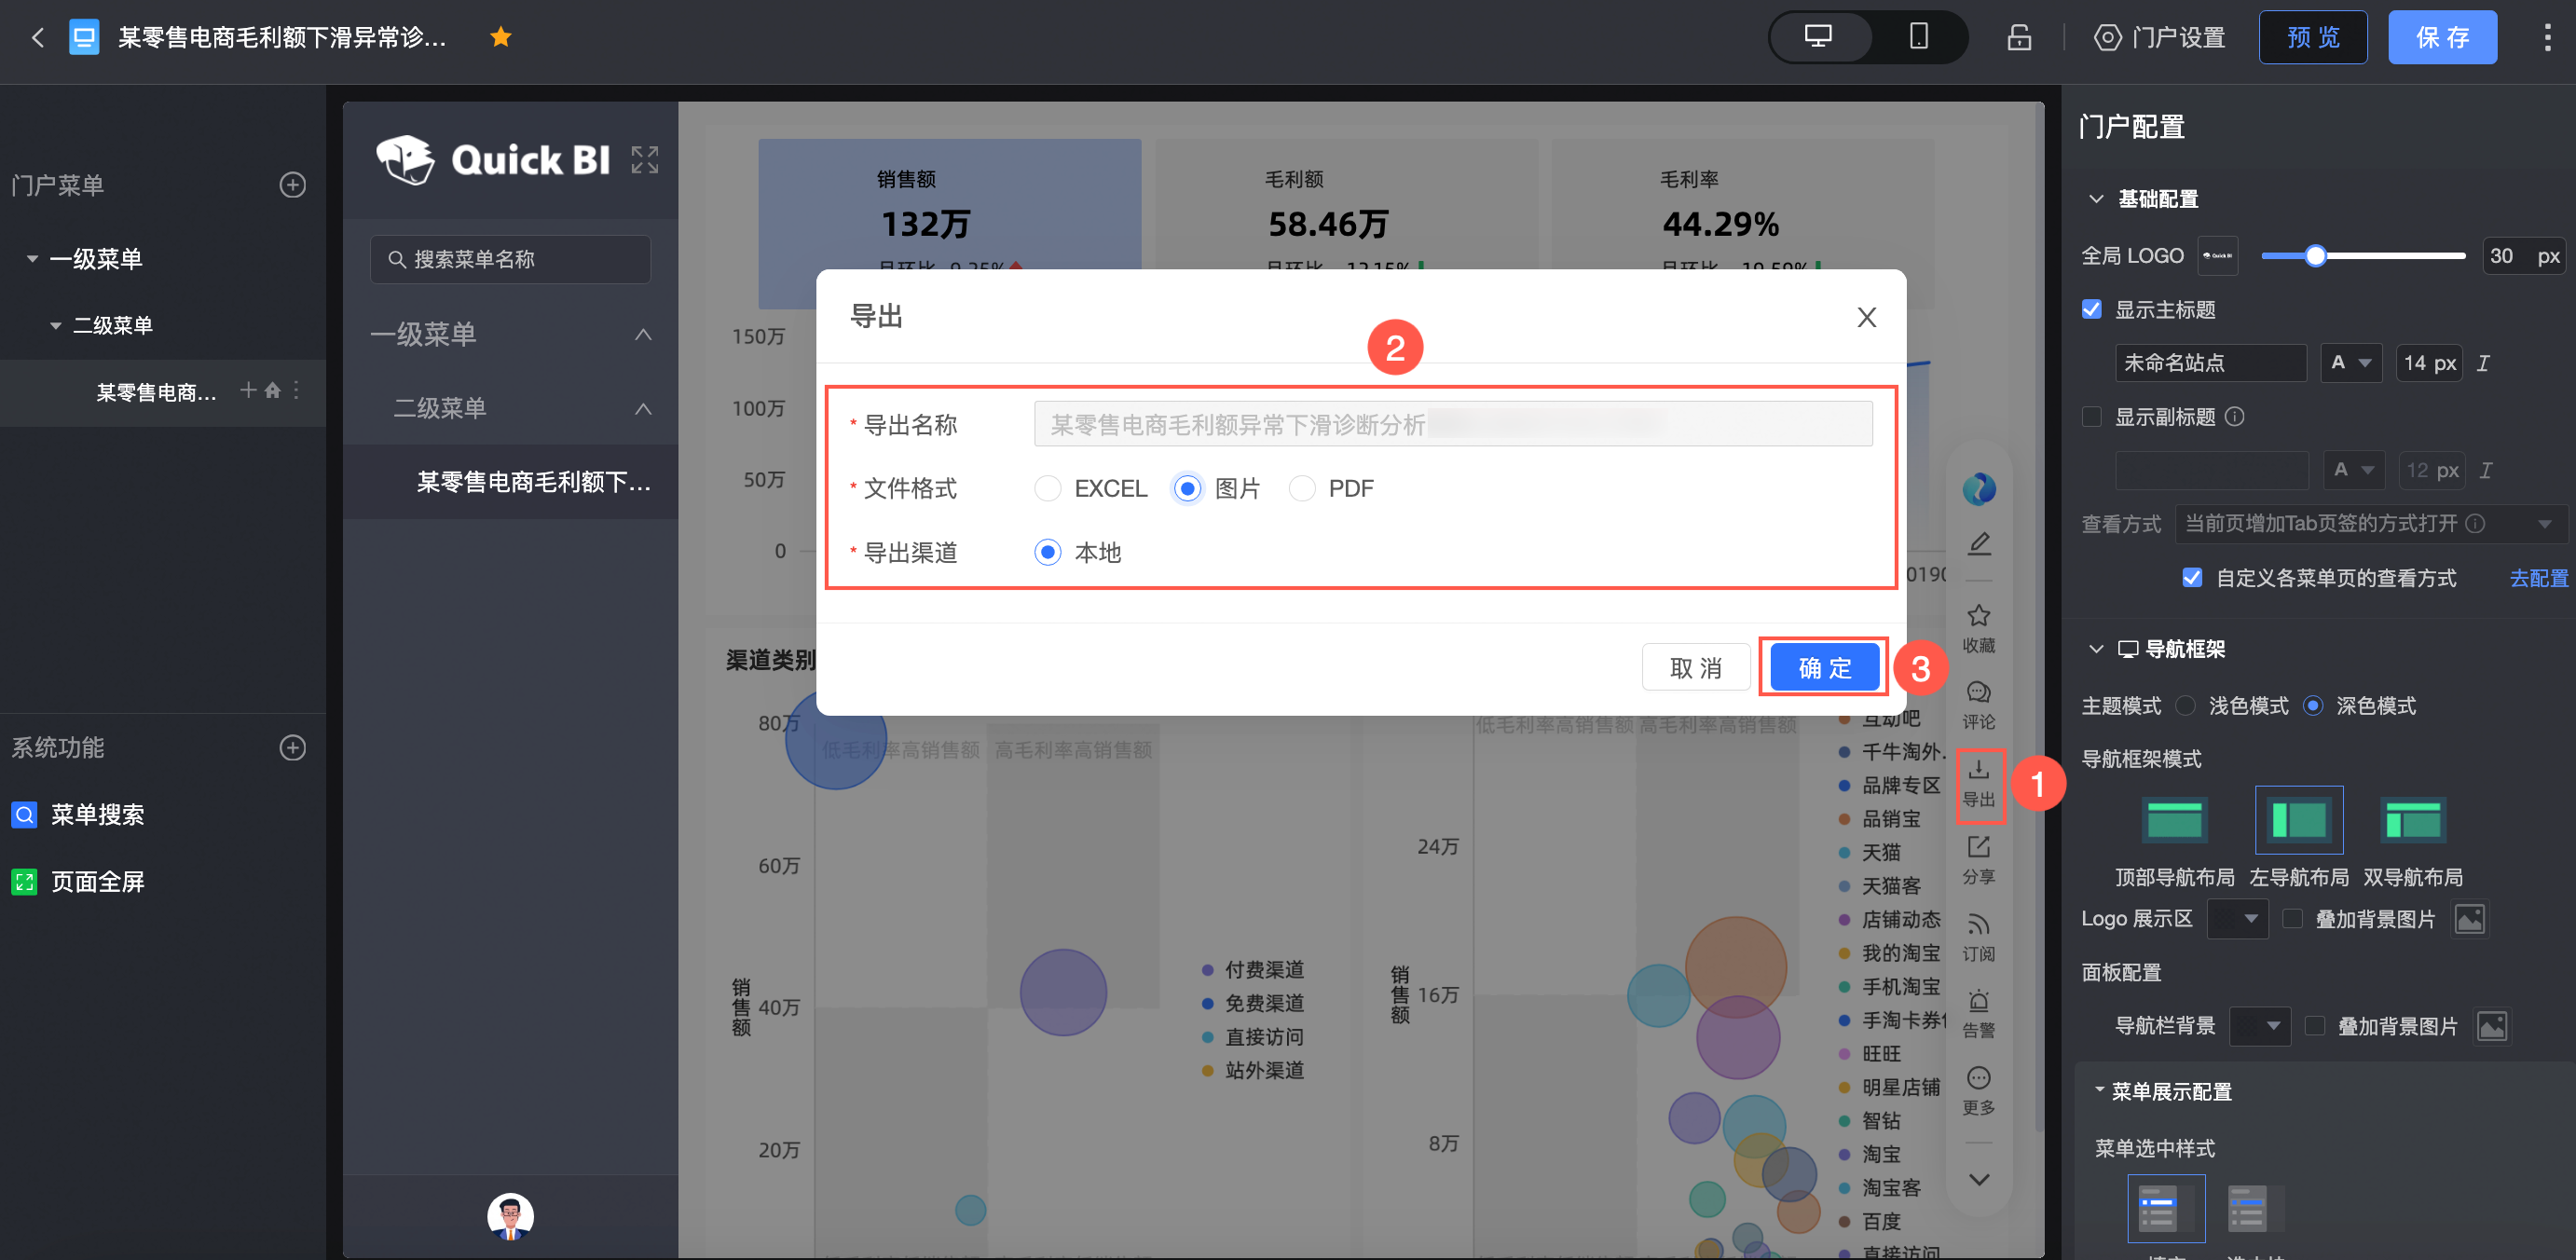The image size is (2576, 1260).
Task: Click the 确定 button in export dialog
Action: 1823,667
